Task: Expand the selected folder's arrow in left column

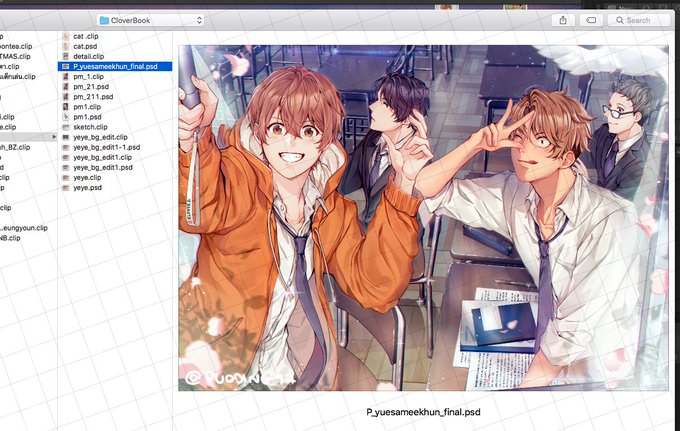Action: [54, 137]
